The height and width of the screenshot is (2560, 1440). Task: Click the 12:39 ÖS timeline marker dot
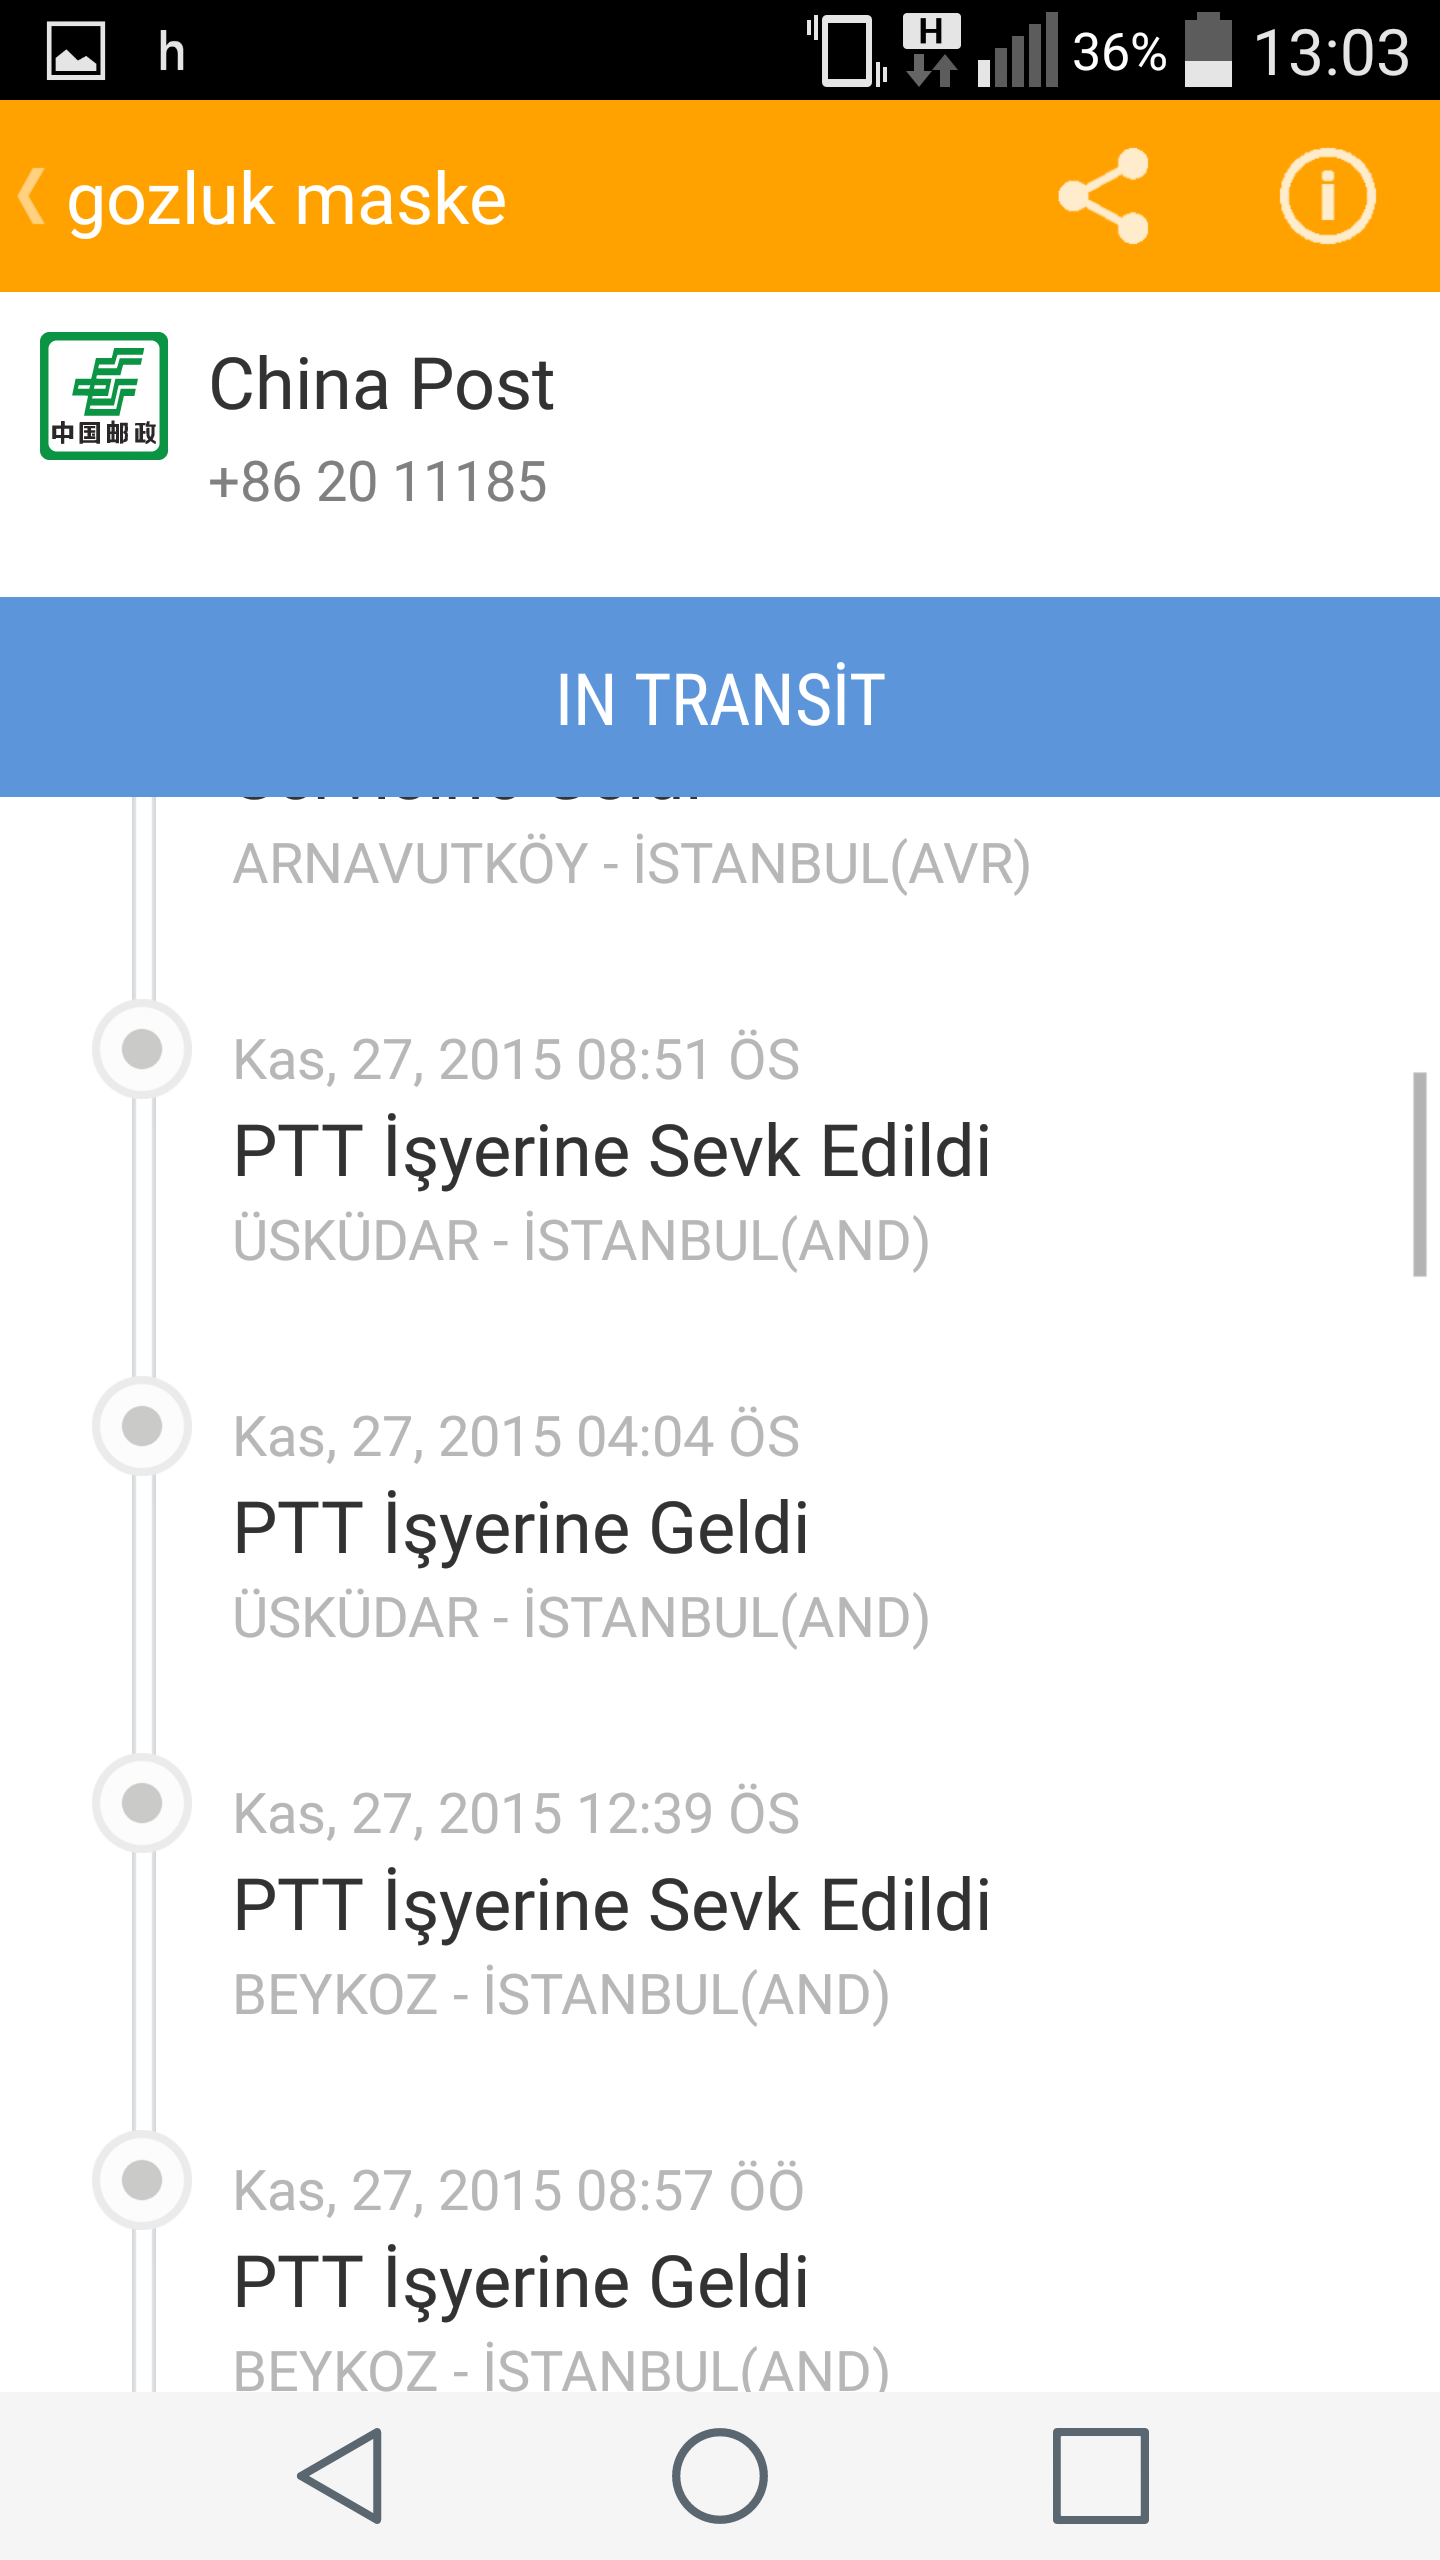pyautogui.click(x=142, y=1803)
